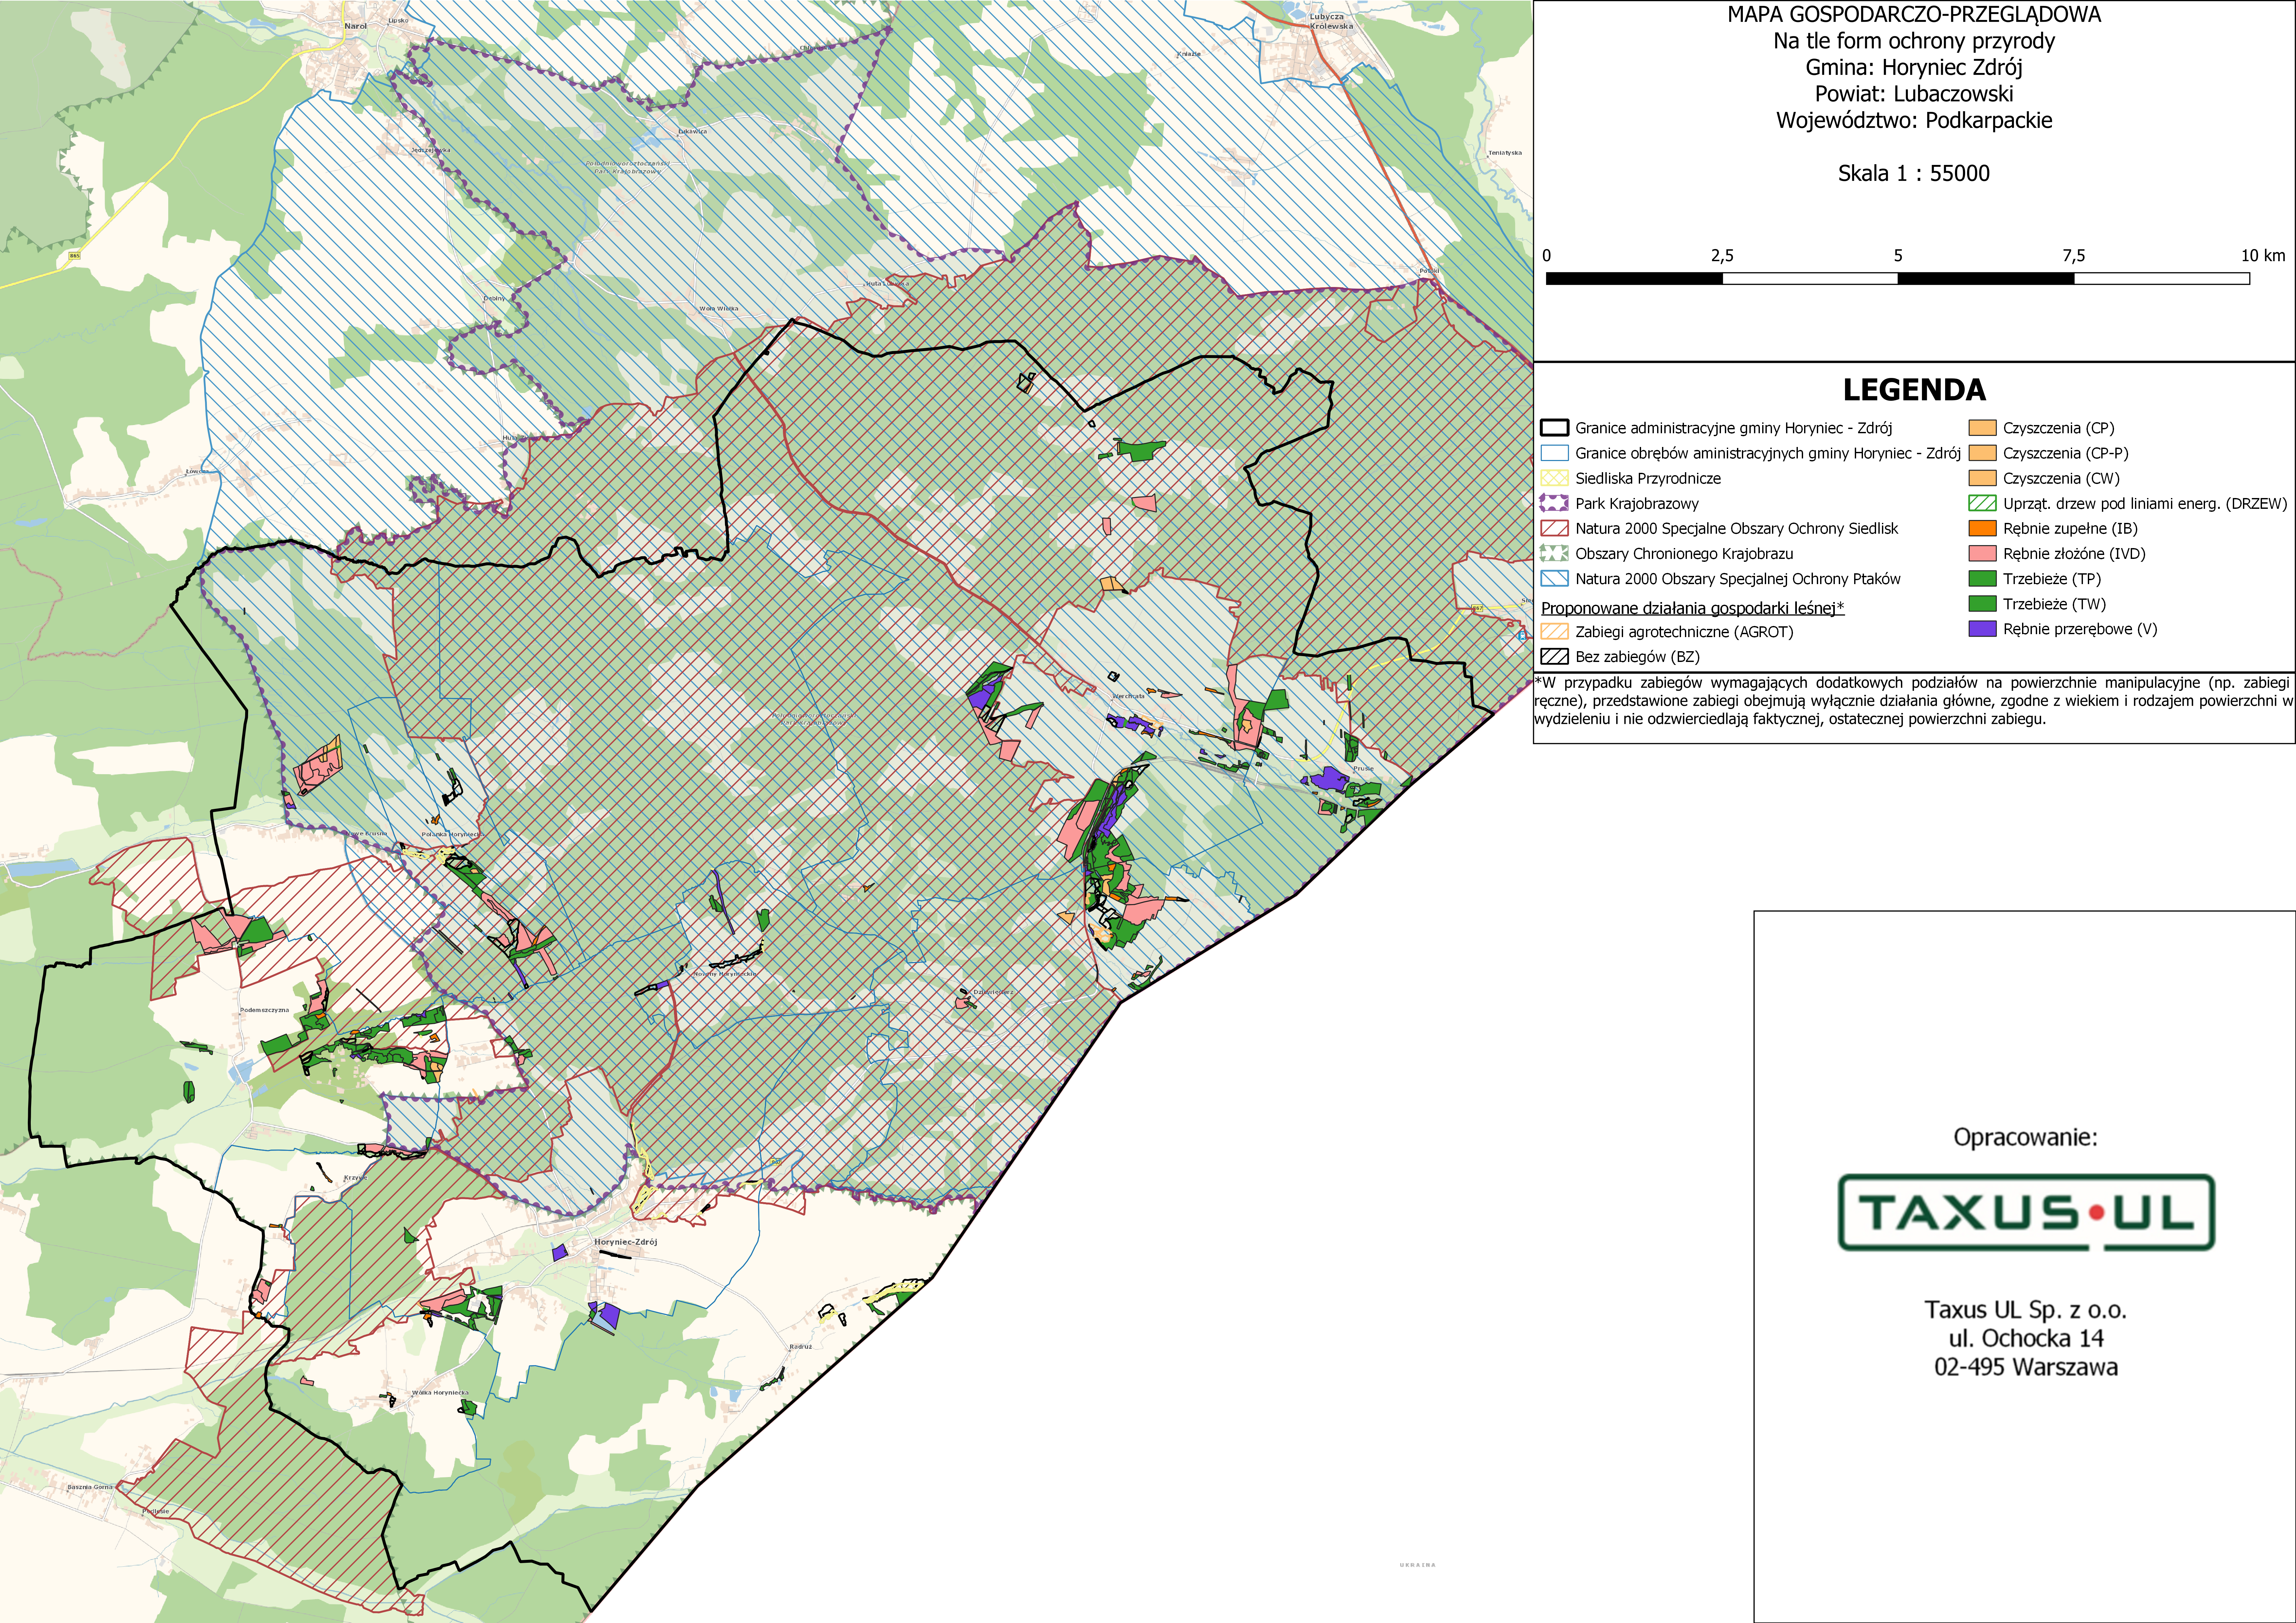Viewport: 2296px width, 1623px height.
Task: Click the 5 km mark on scale bar
Action: [x=1898, y=256]
